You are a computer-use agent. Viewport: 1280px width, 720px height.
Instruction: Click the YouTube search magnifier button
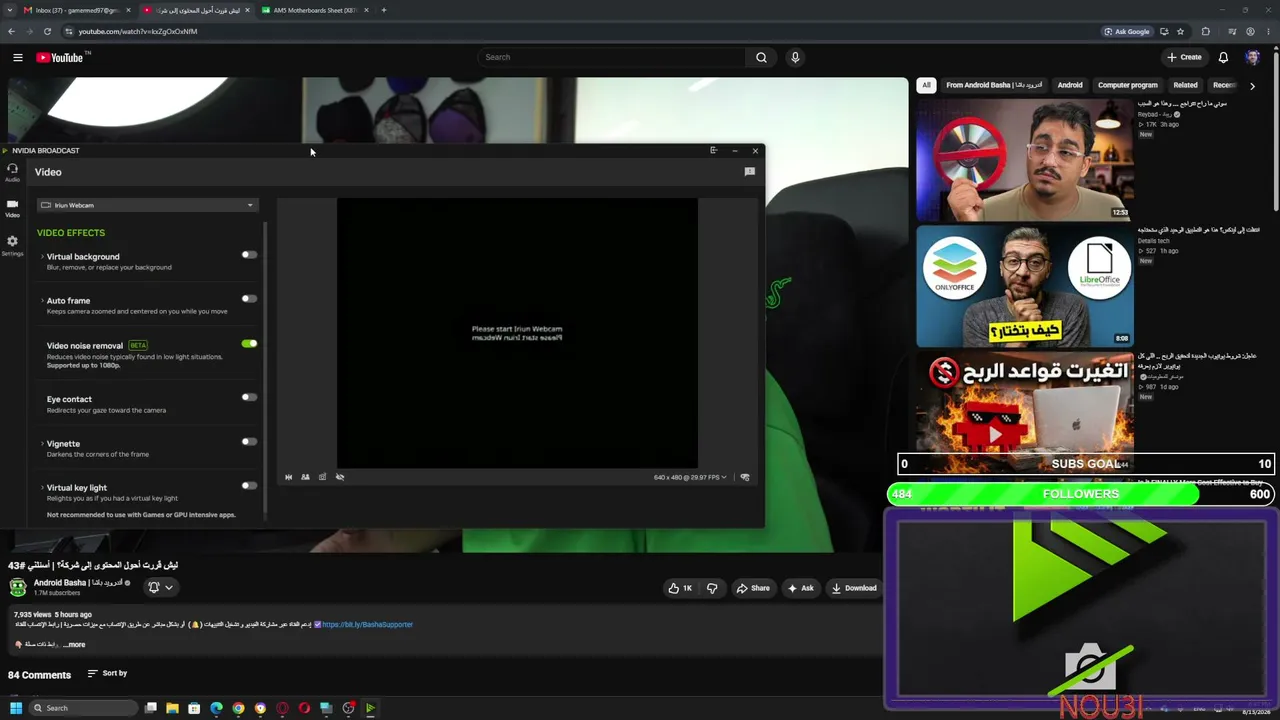(761, 57)
